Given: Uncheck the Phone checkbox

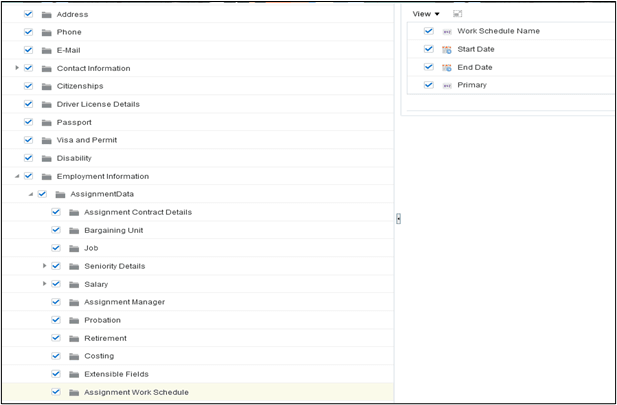Looking at the screenshot, I should click(28, 32).
